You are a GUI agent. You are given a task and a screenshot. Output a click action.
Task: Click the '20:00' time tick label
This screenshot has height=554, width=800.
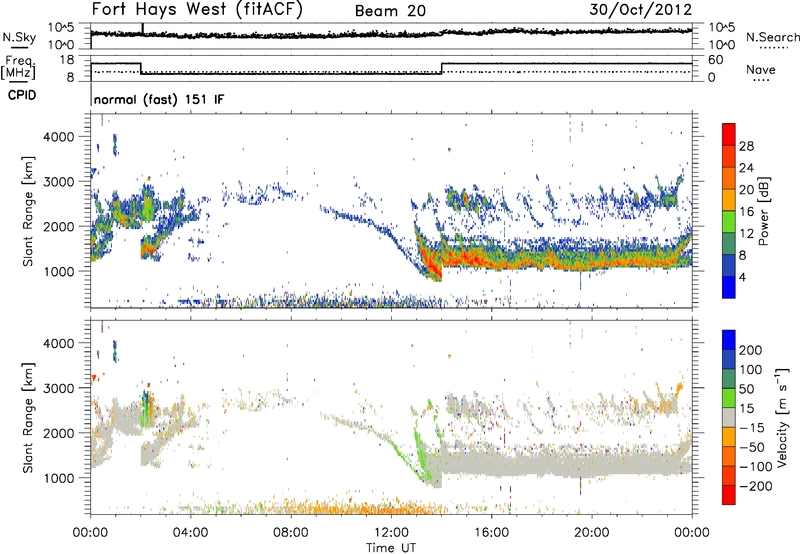(x=592, y=533)
